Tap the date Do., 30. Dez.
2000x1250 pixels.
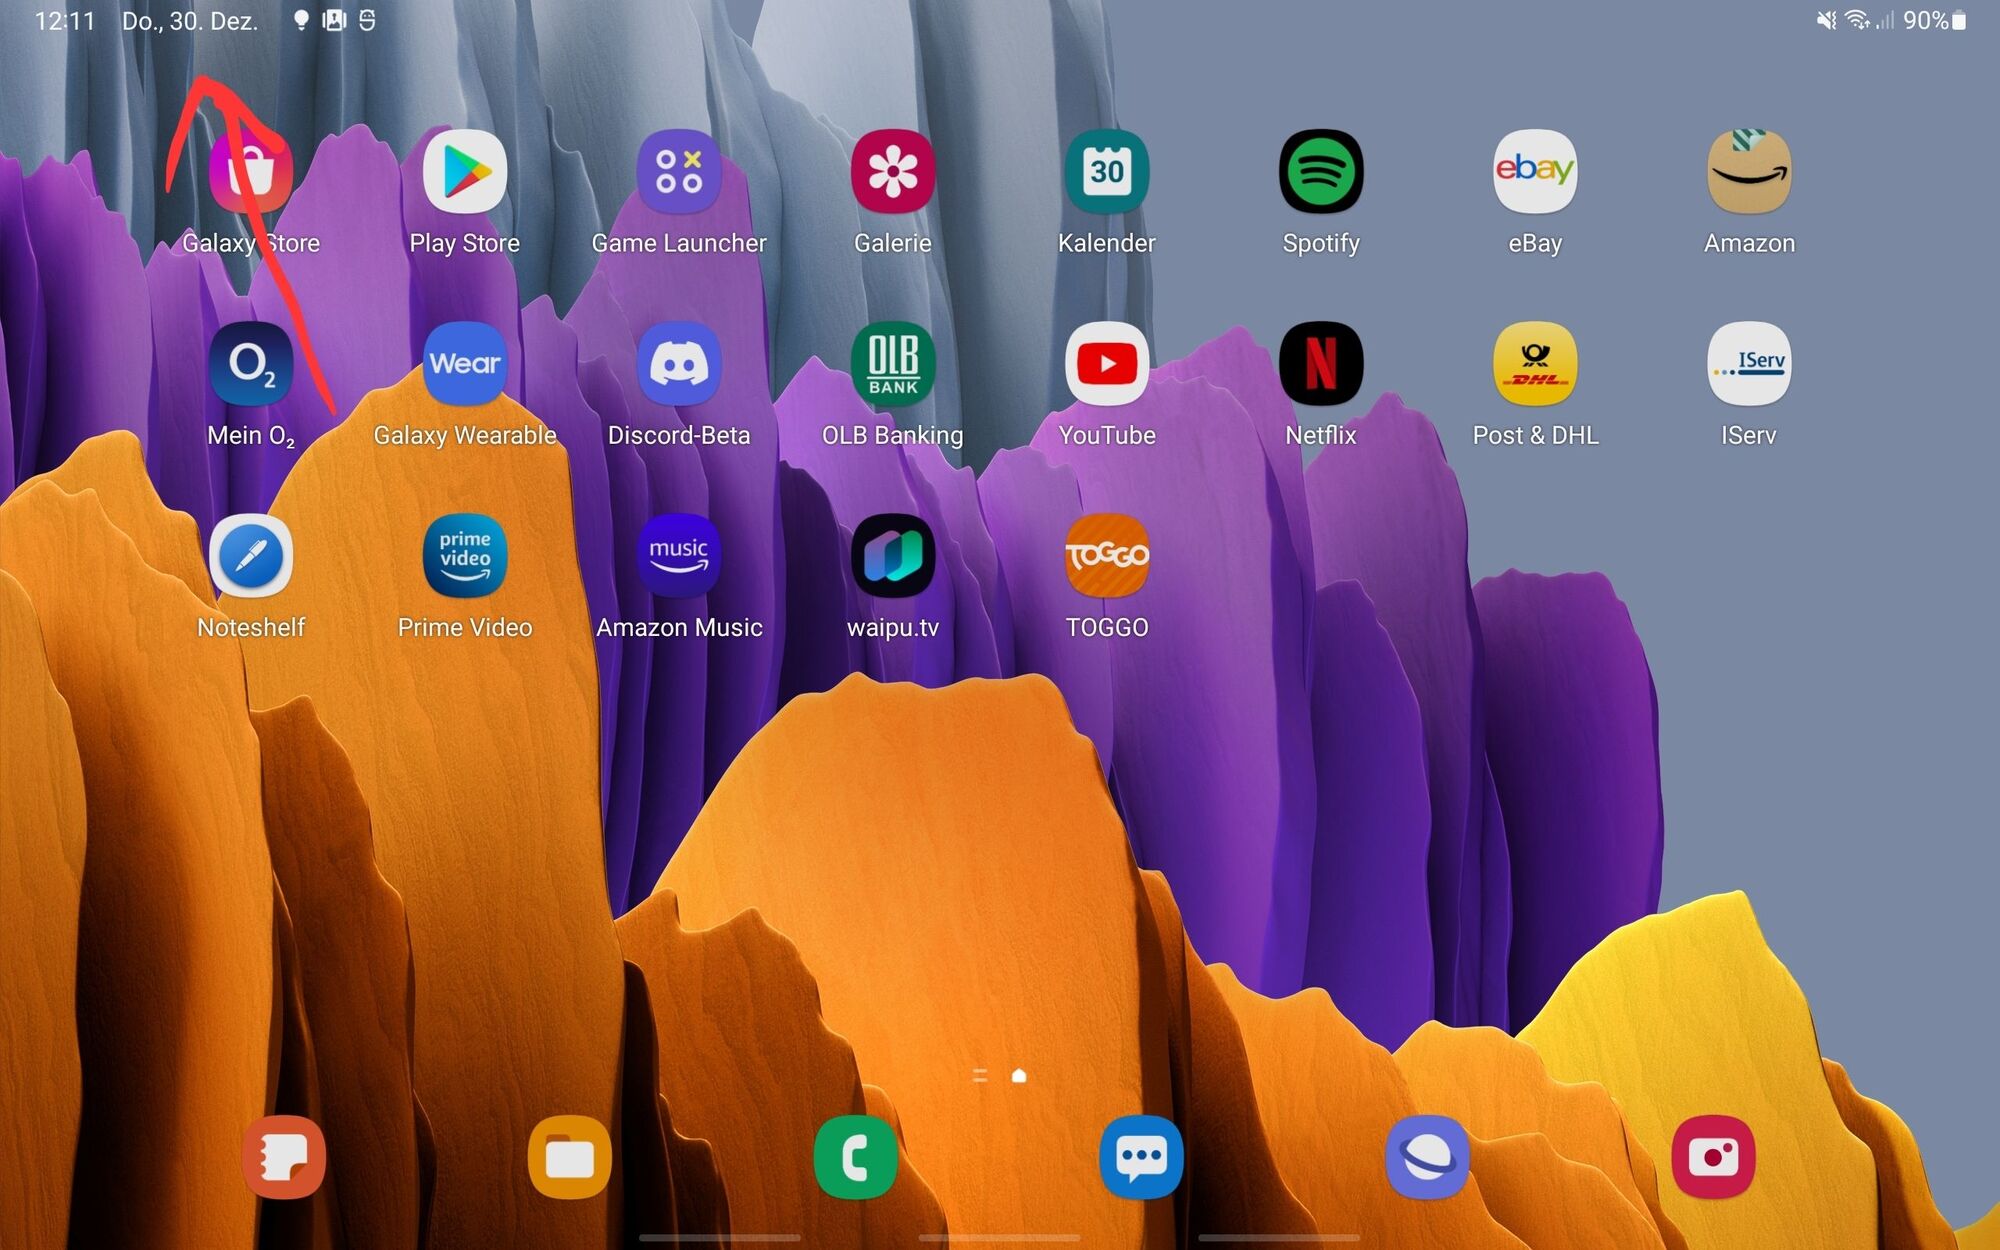point(190,21)
